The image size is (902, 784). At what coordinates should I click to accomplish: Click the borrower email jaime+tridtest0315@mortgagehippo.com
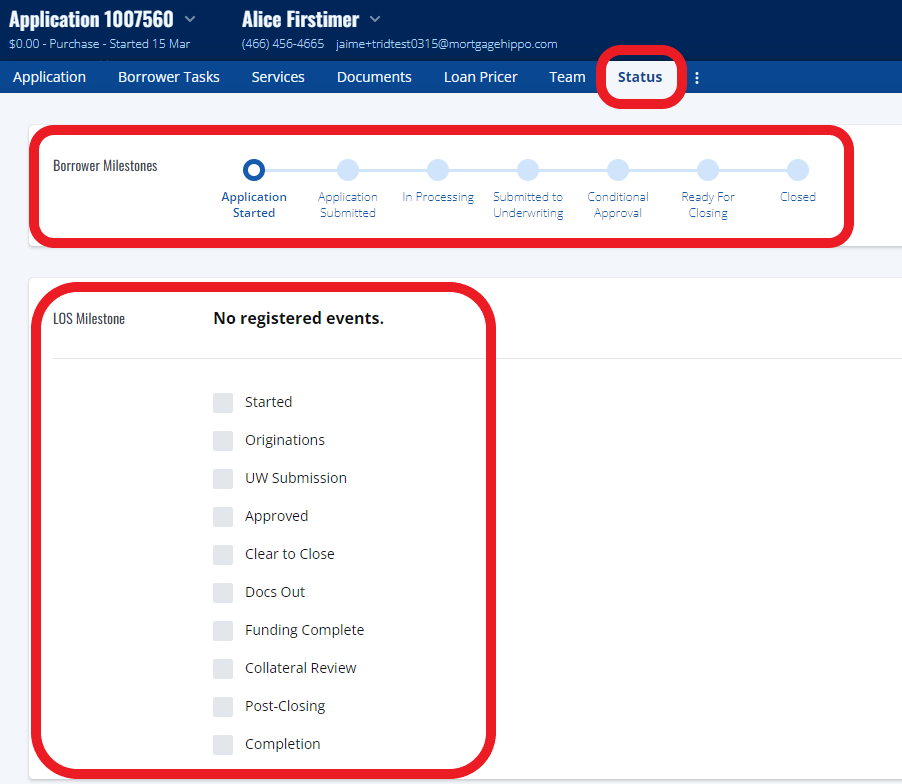(x=446, y=44)
